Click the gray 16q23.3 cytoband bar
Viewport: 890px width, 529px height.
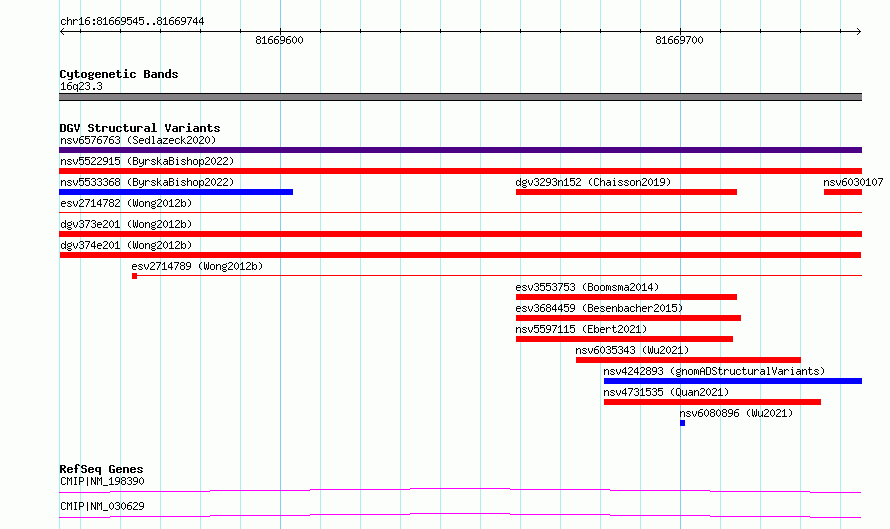pos(460,97)
